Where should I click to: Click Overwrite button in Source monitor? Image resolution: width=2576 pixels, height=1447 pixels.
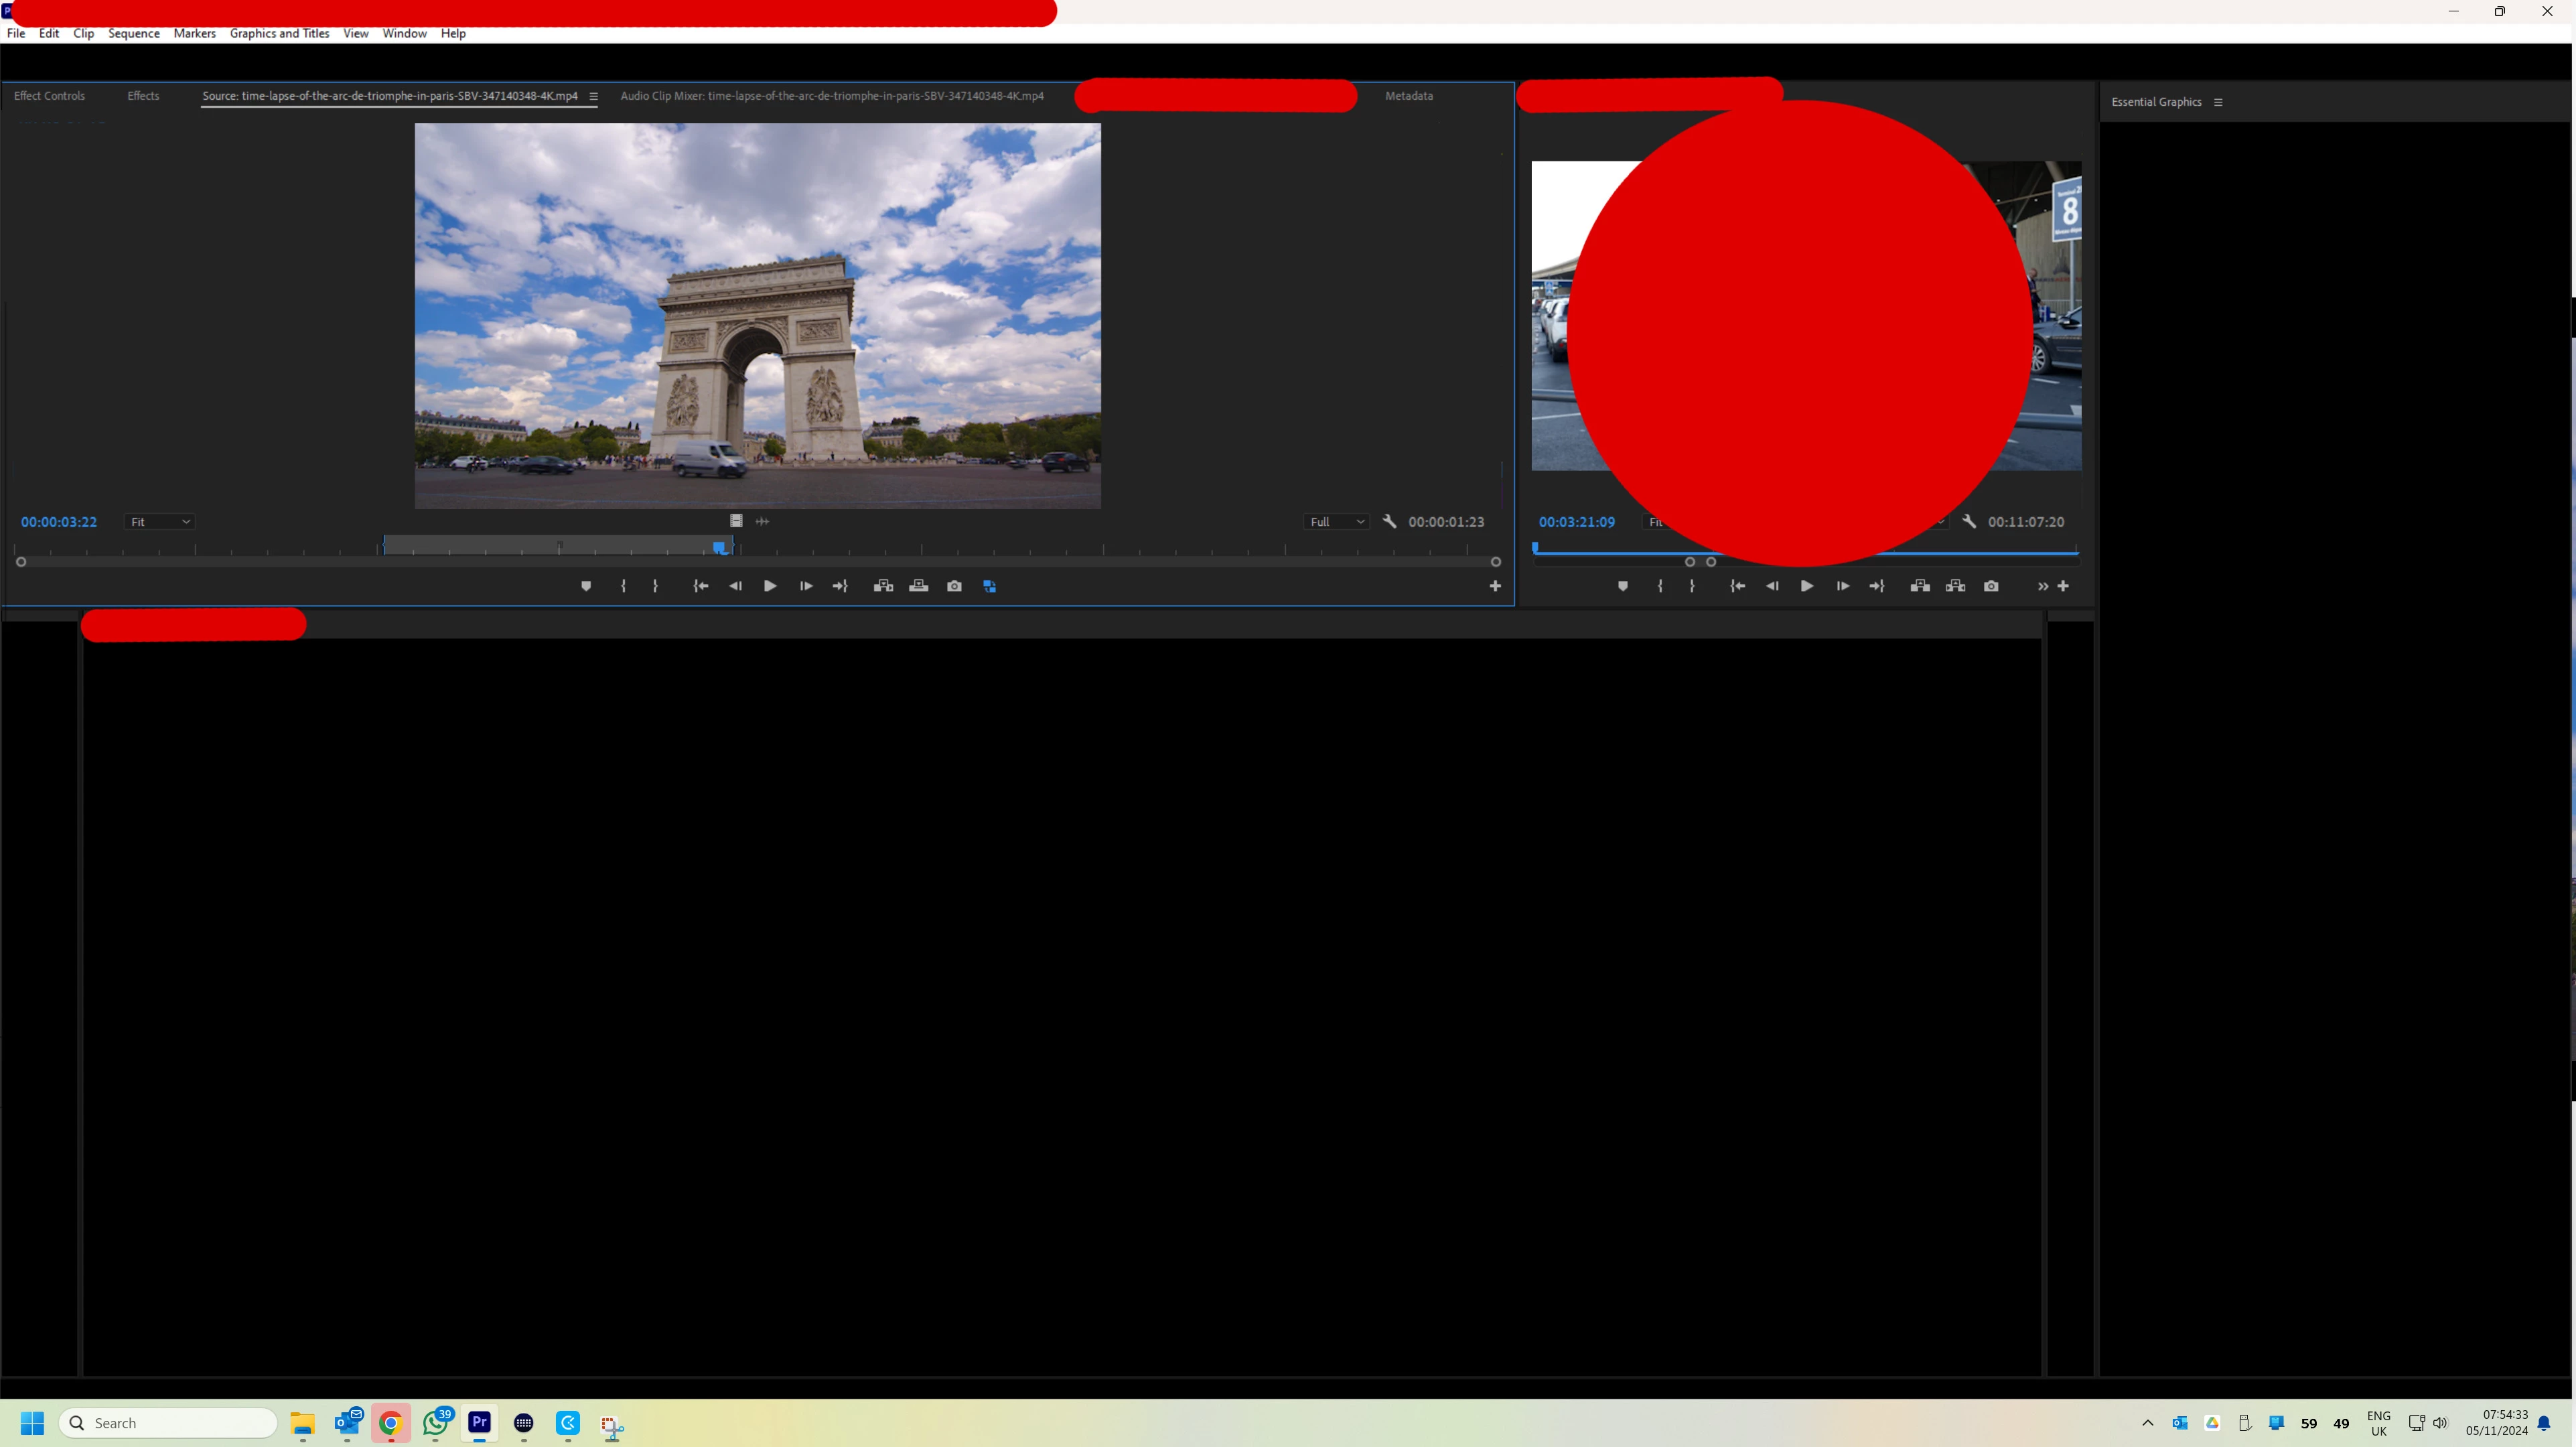[918, 586]
